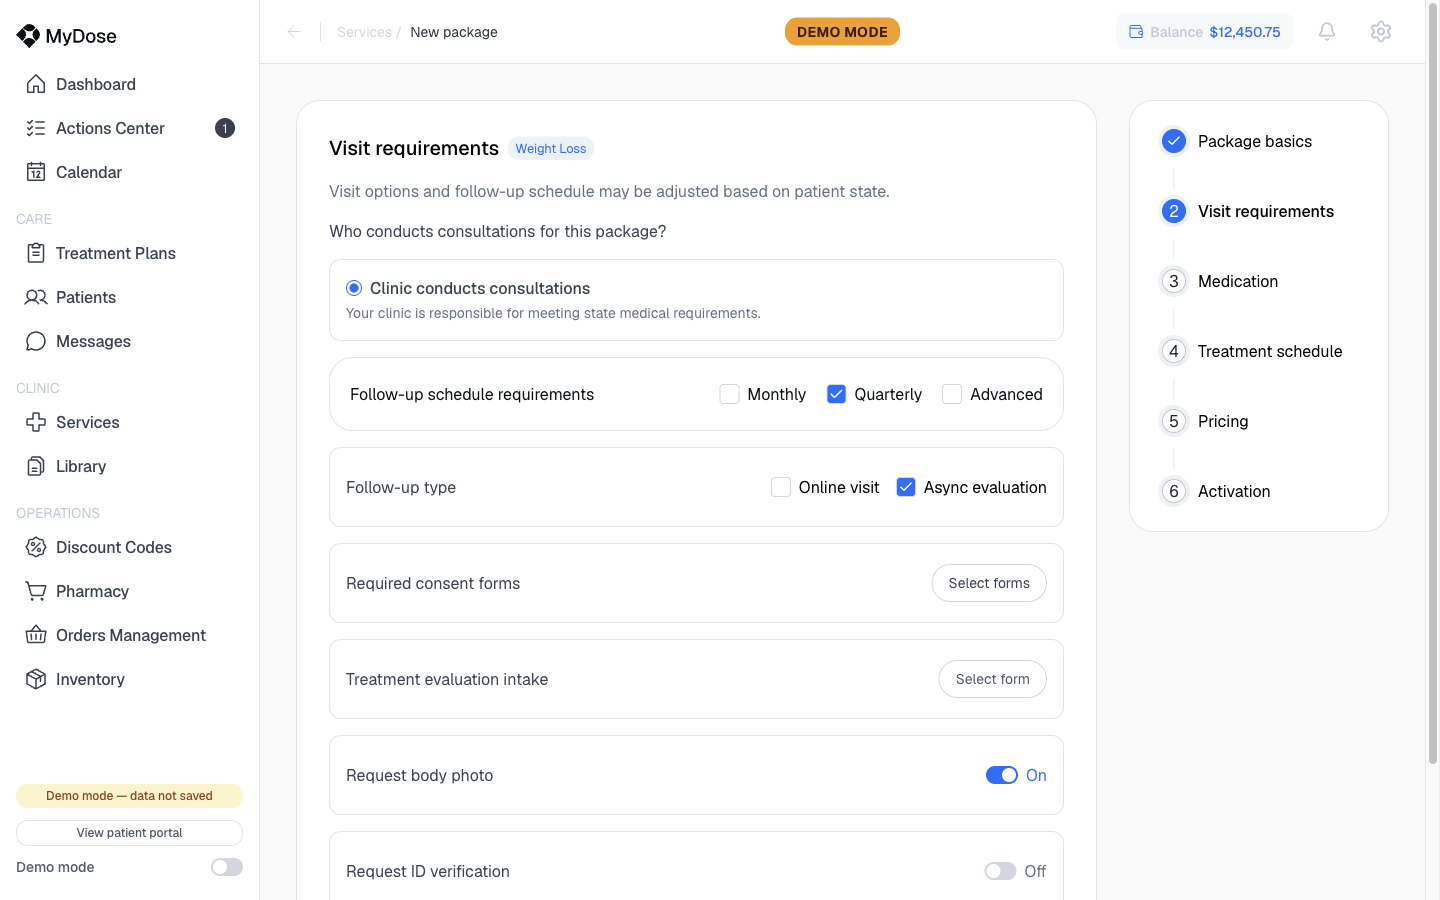Open Treatment Plans clipboard icon

[x=36, y=253]
